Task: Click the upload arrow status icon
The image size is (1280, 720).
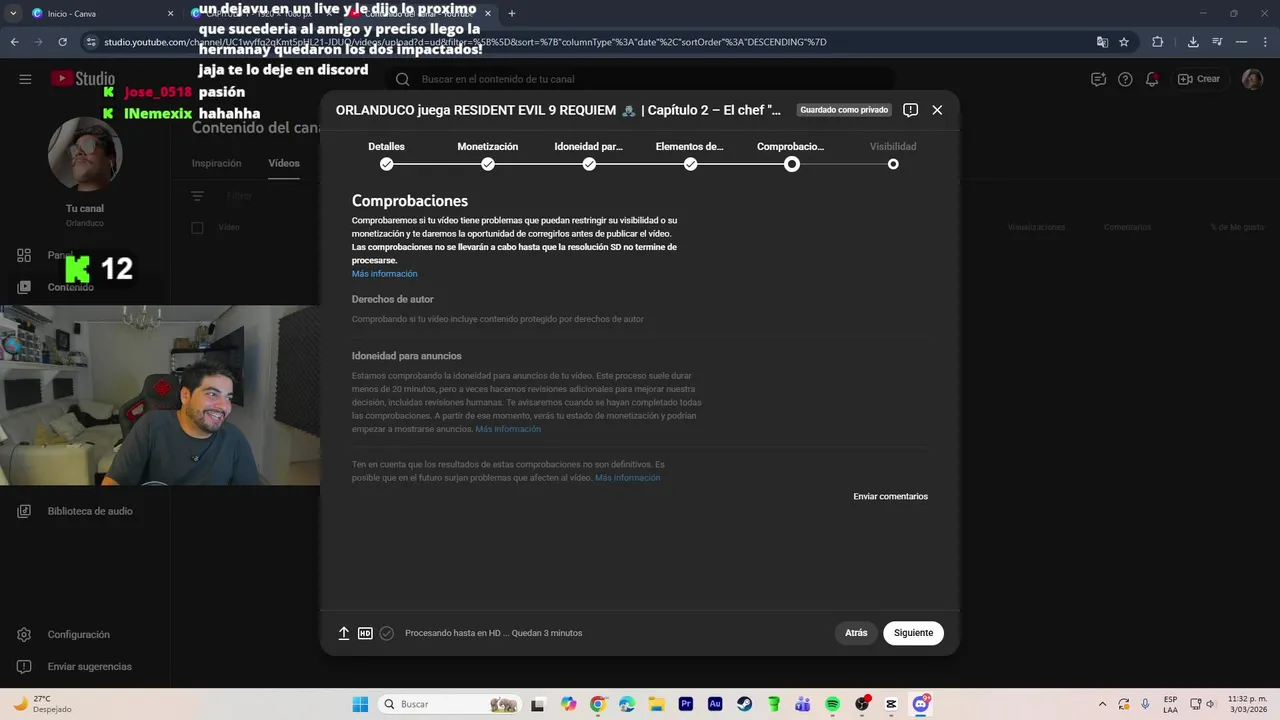Action: (344, 633)
